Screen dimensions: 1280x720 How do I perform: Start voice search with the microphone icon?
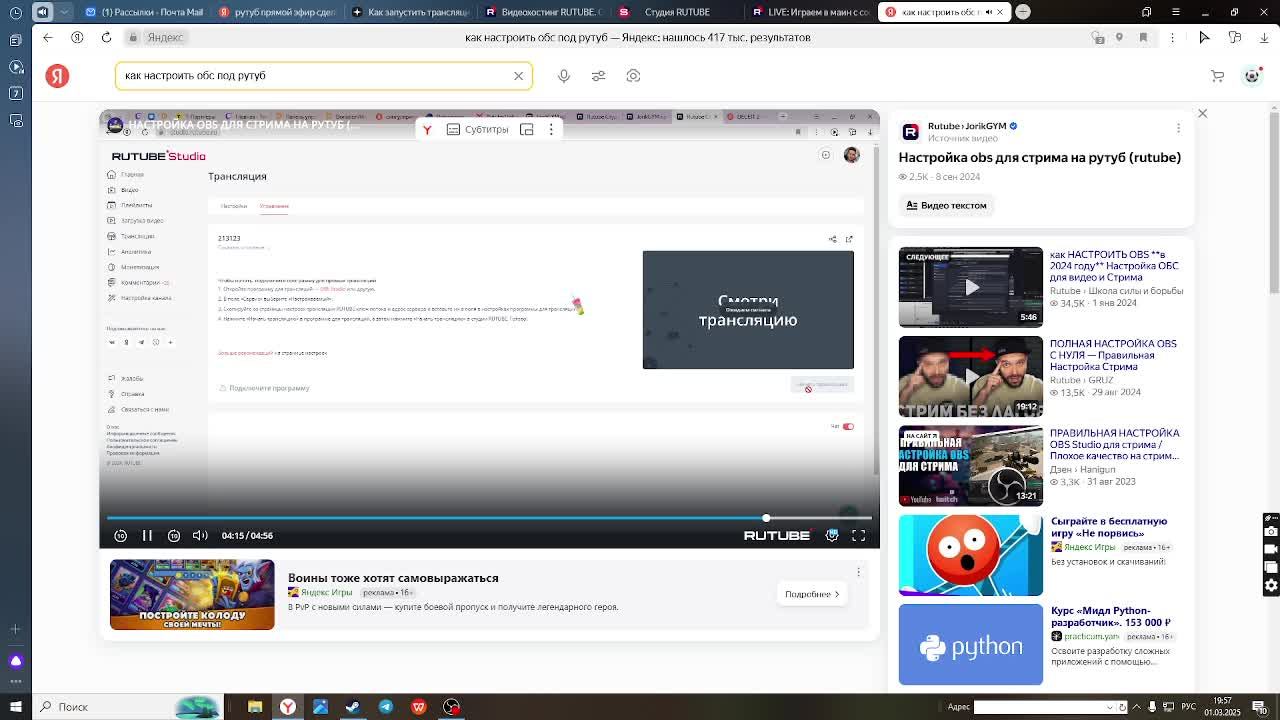pos(564,76)
